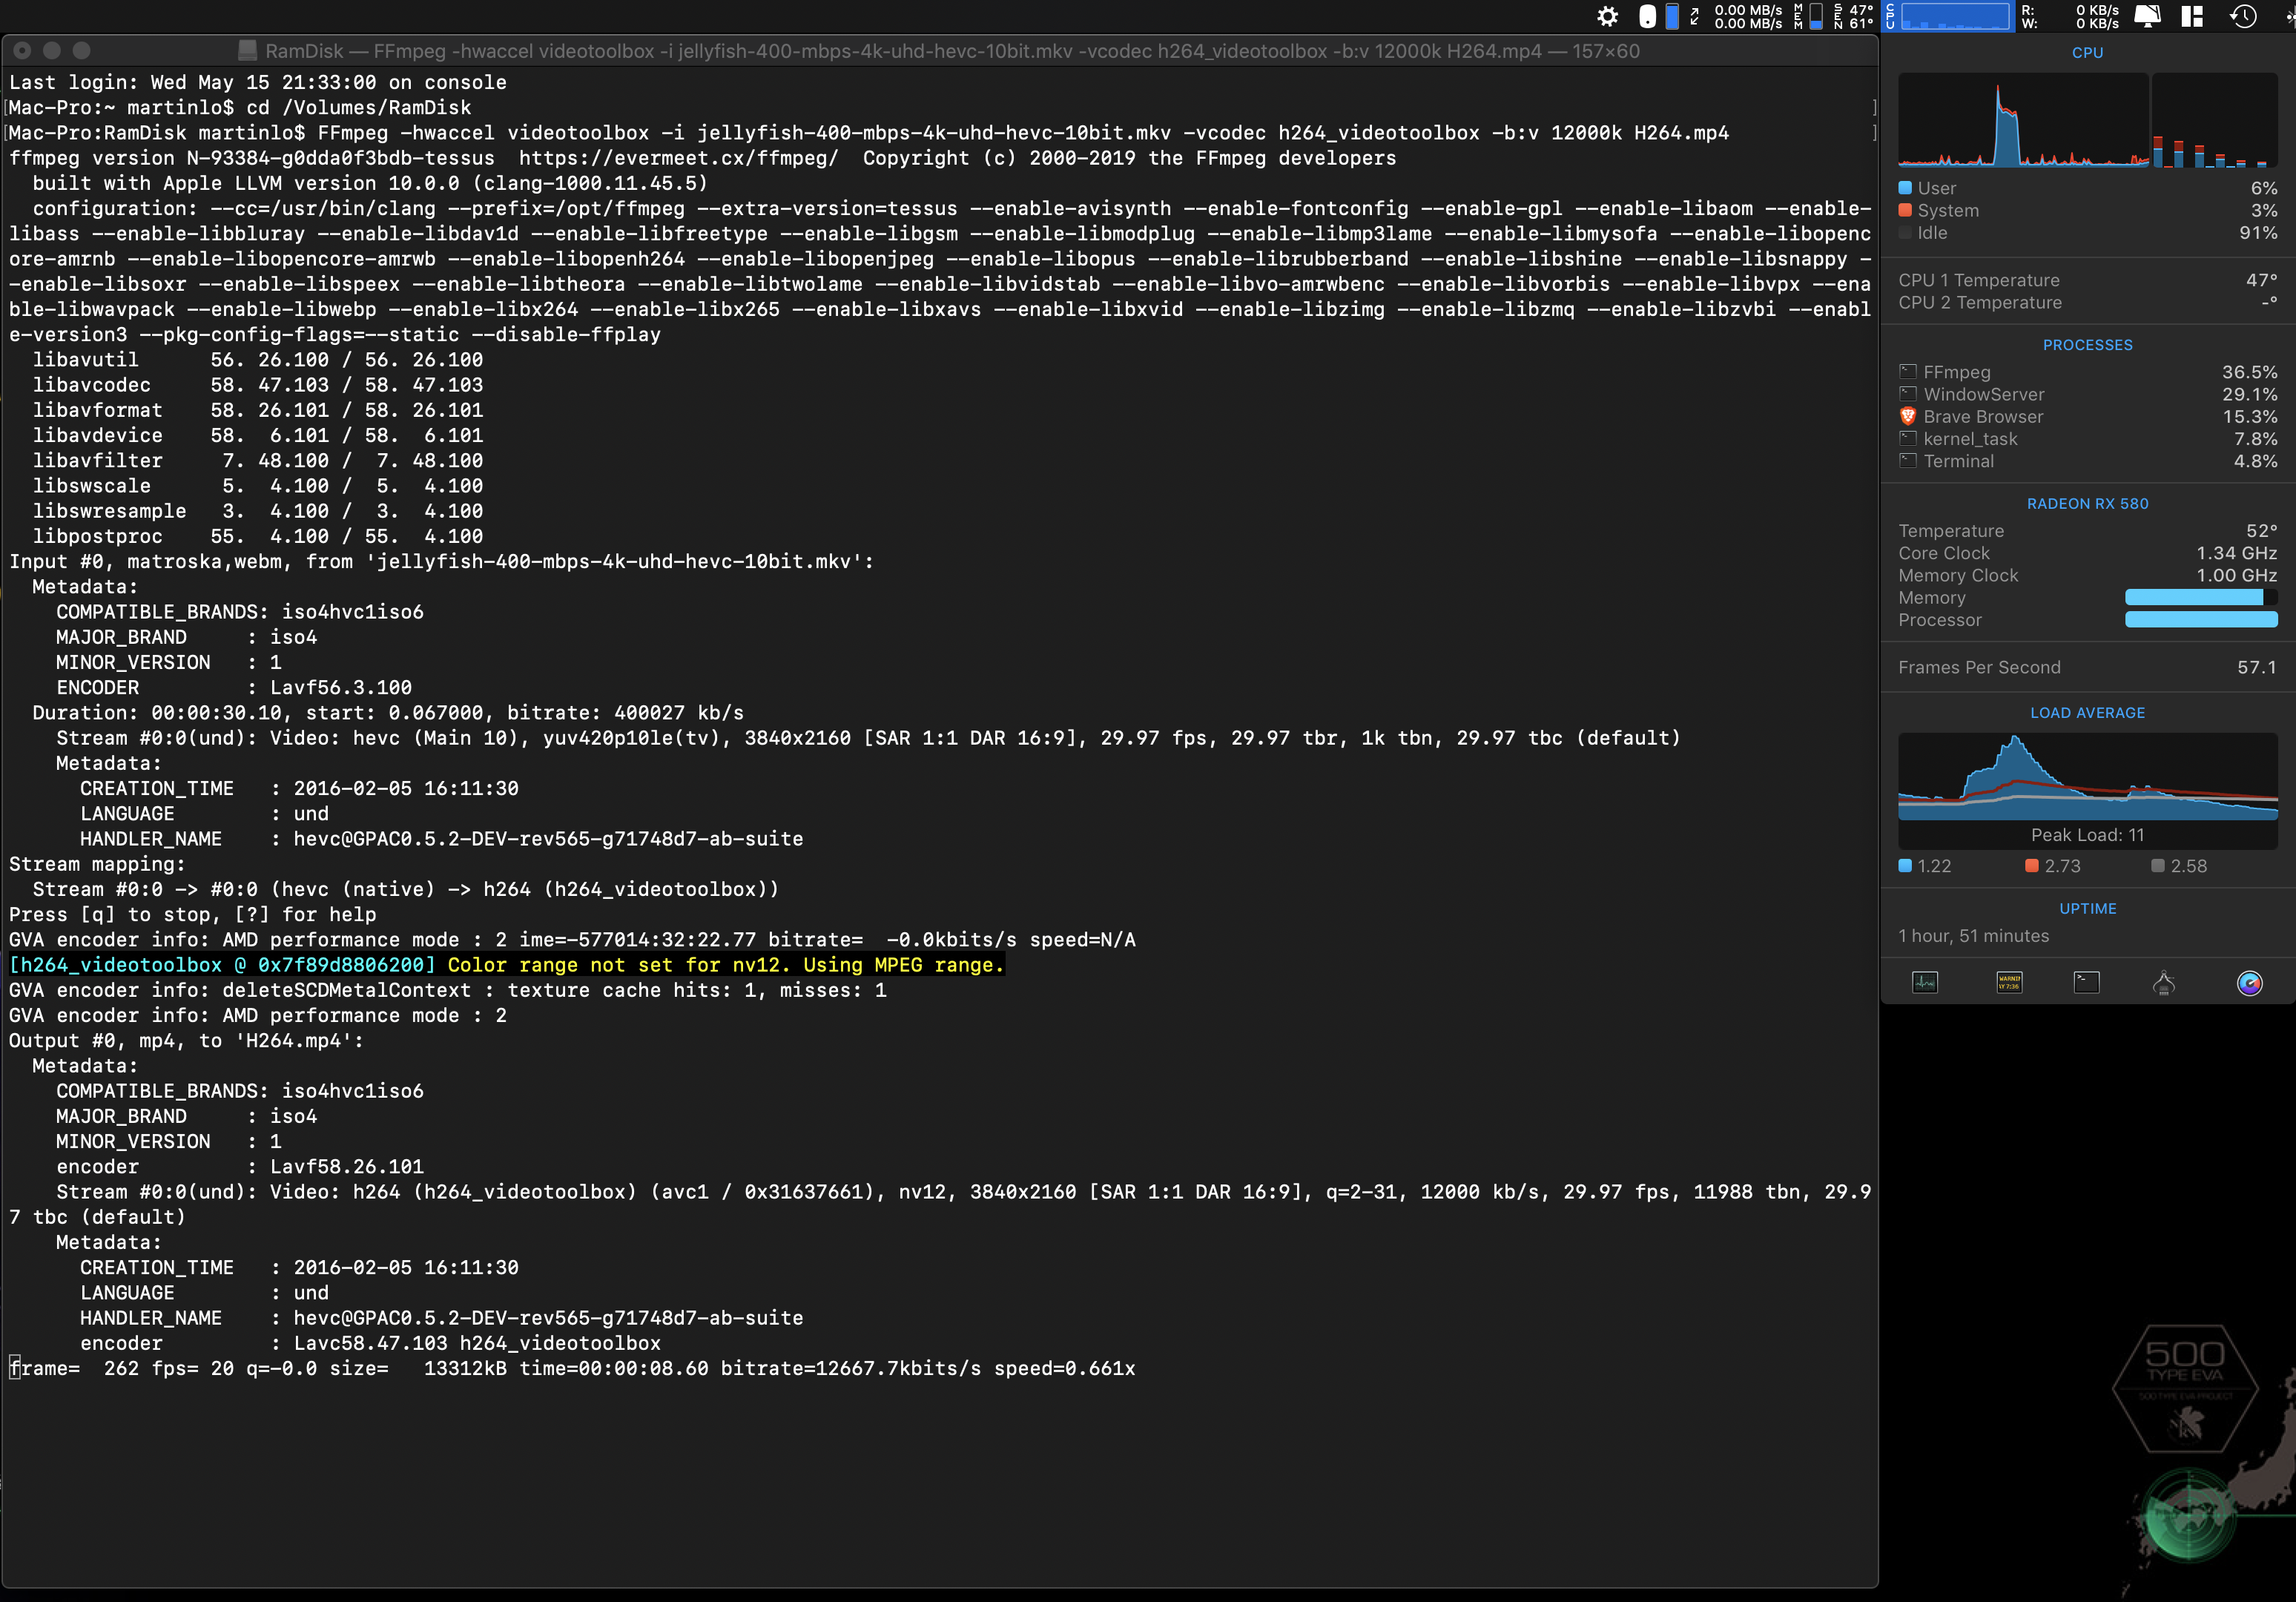Click the highlighted Color range warning line
This screenshot has height=1602, width=2296.
[506, 965]
